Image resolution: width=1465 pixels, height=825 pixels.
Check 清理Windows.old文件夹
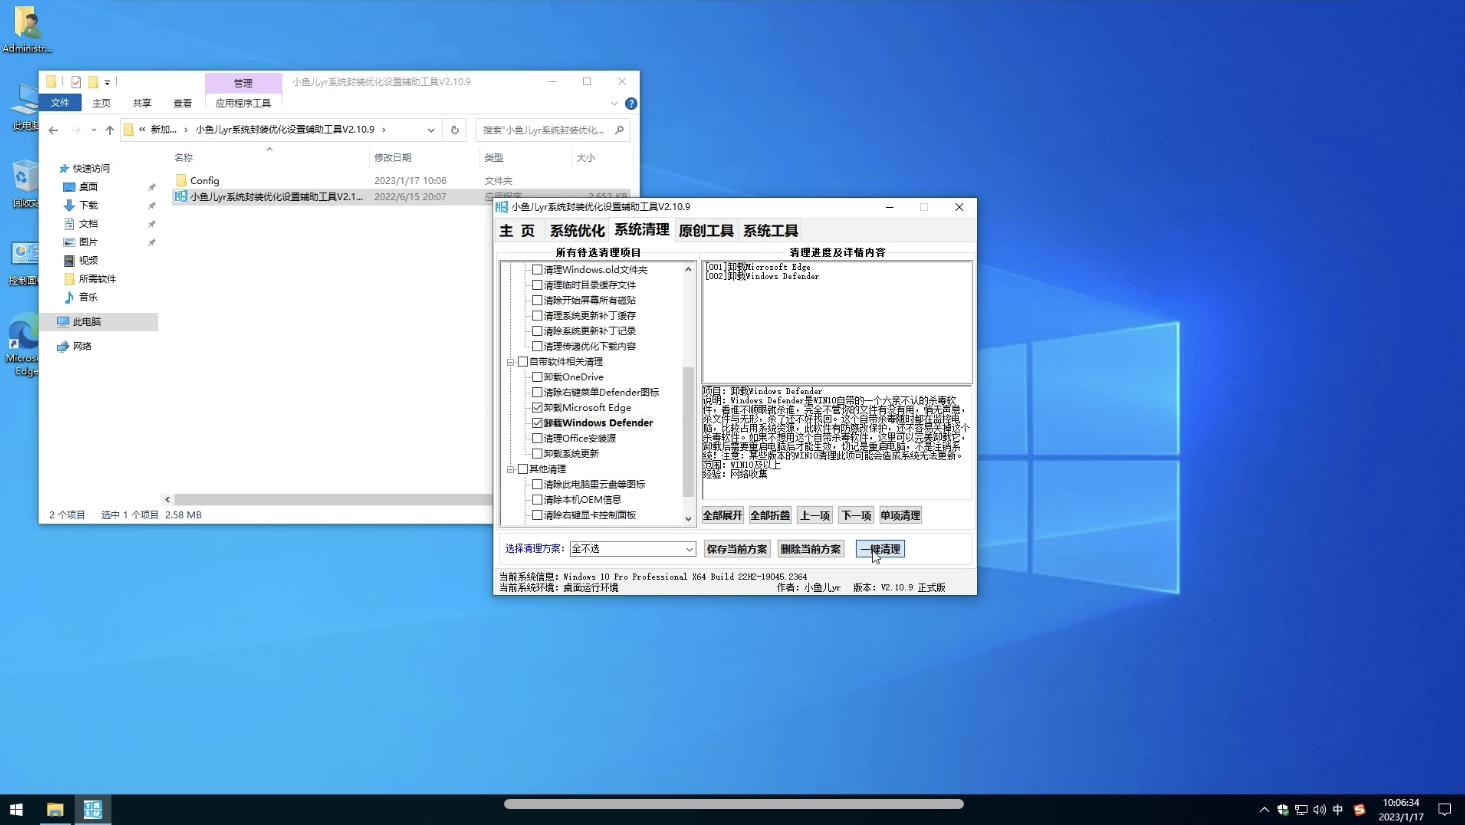(537, 270)
